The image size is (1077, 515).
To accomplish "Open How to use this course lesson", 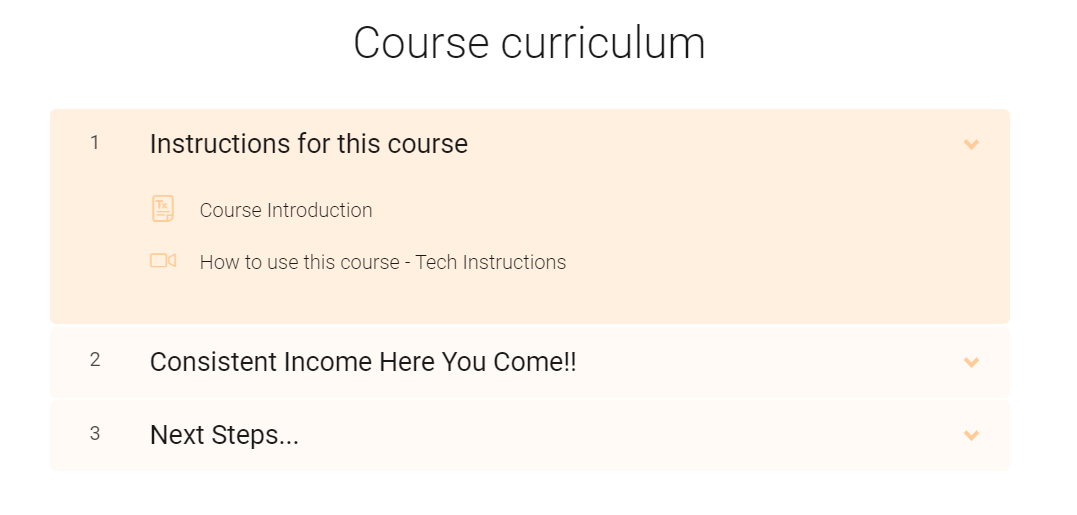I will [x=383, y=262].
